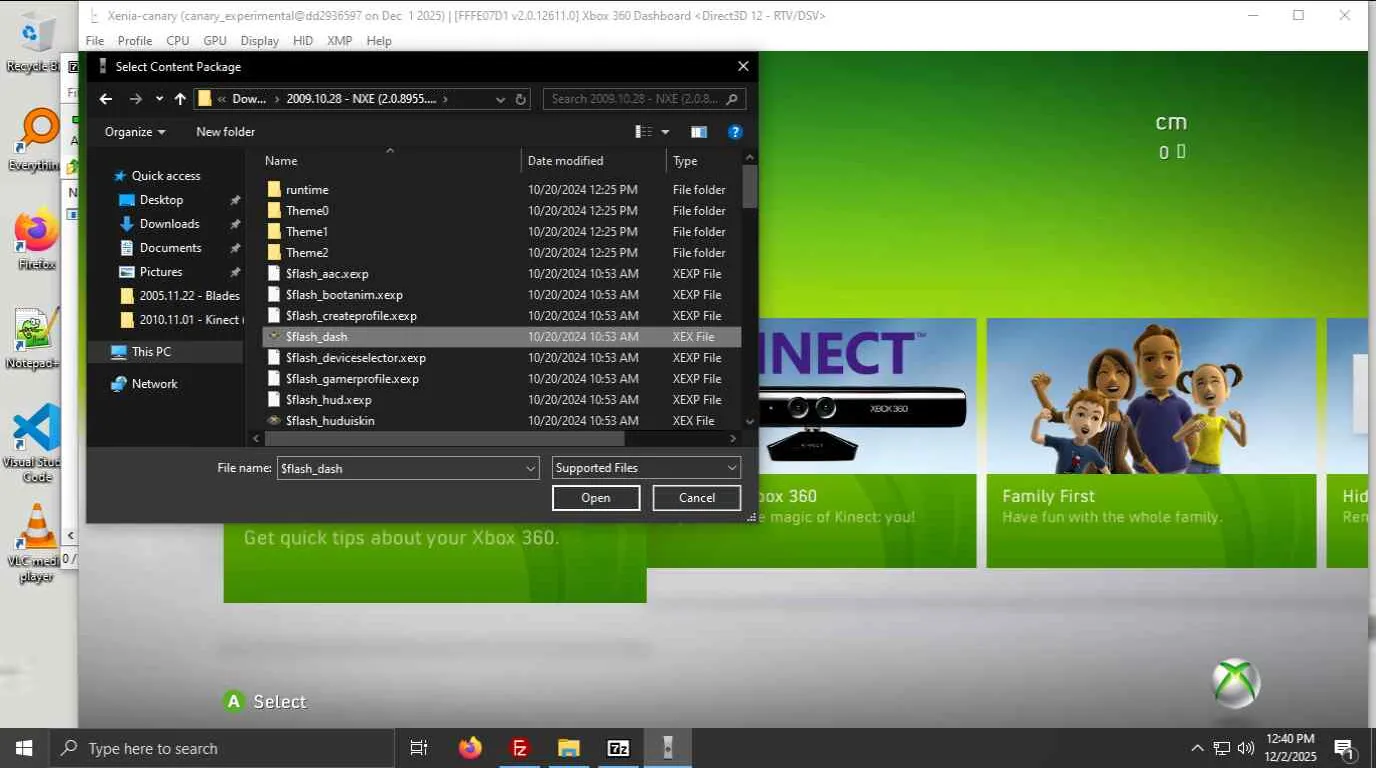Open File Explorer from the taskbar
1376x768 pixels.
point(569,748)
